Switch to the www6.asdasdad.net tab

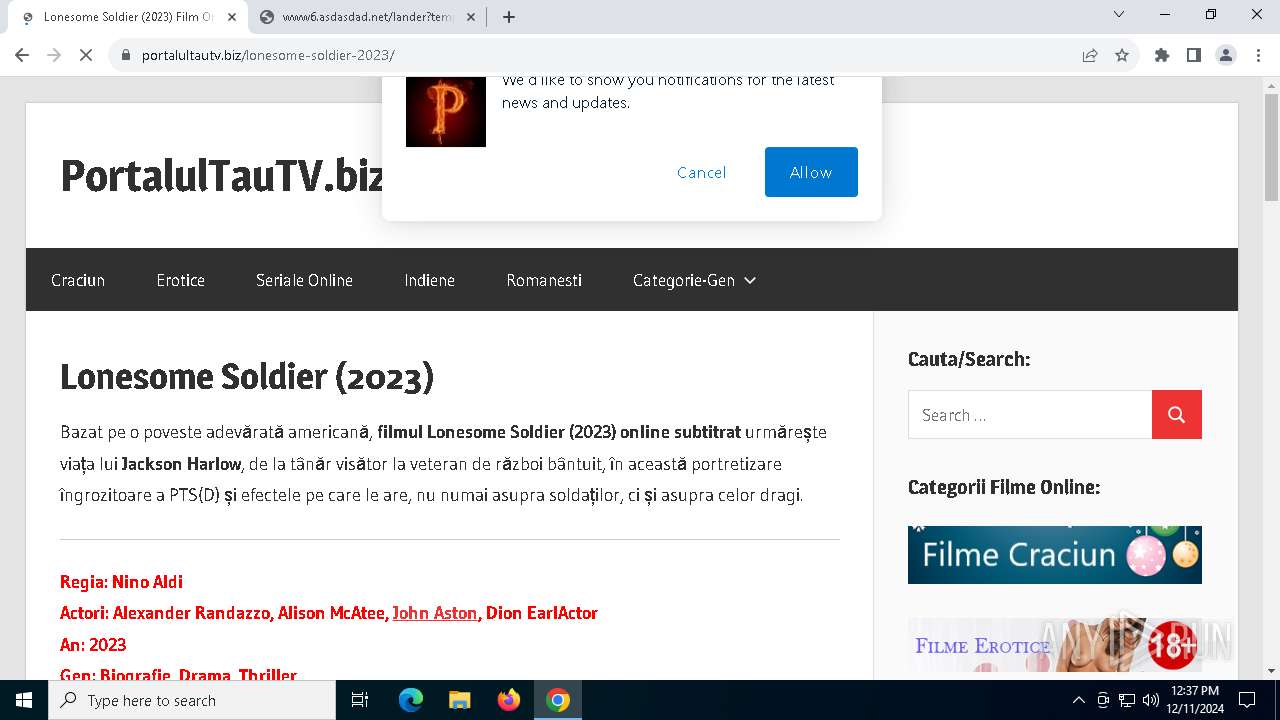pyautogui.click(x=368, y=17)
